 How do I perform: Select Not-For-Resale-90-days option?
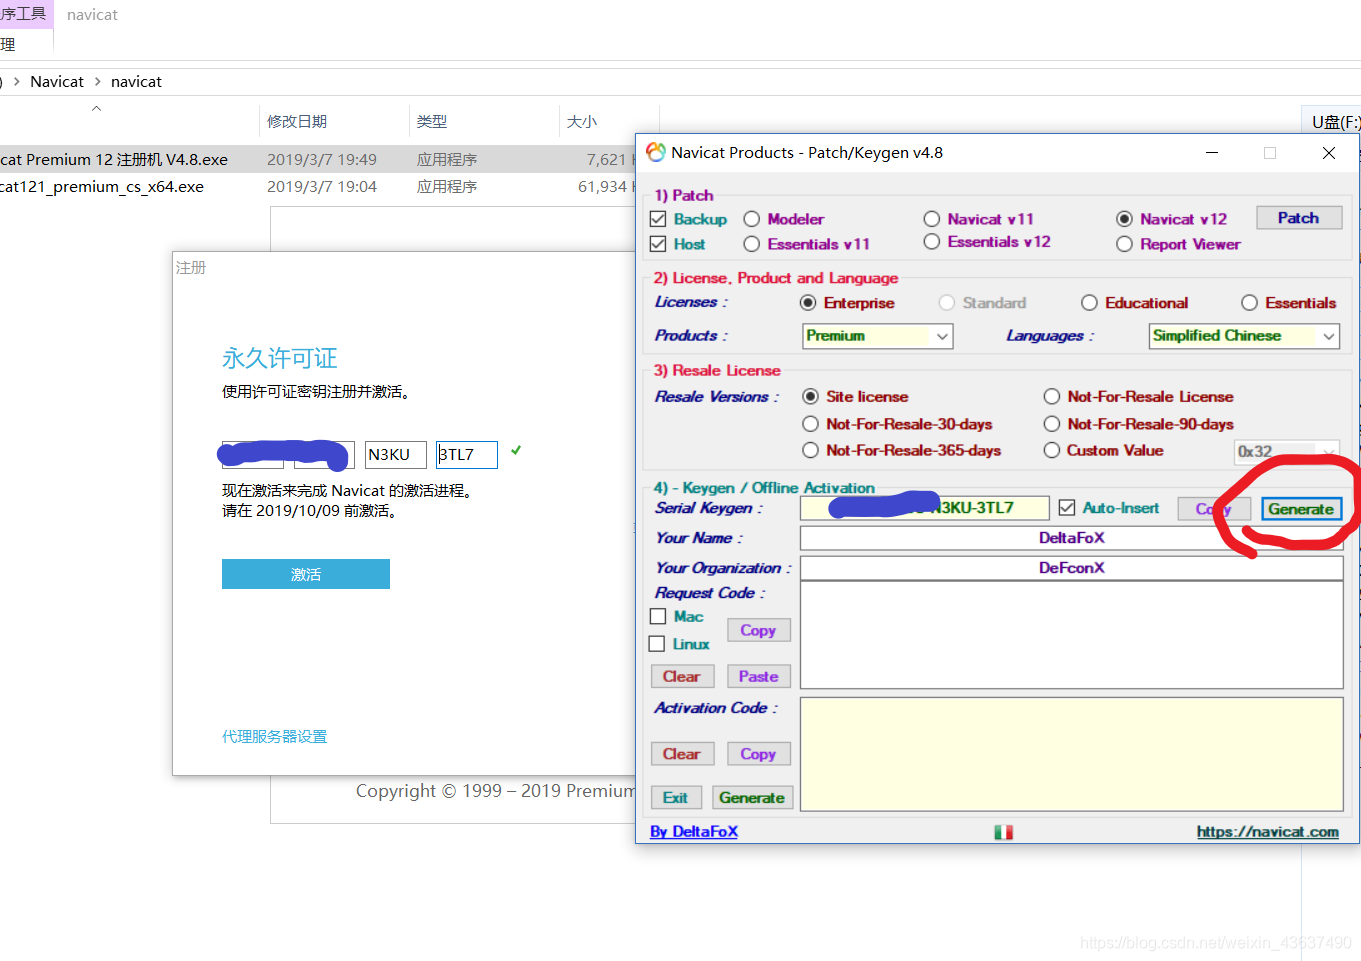click(1051, 424)
